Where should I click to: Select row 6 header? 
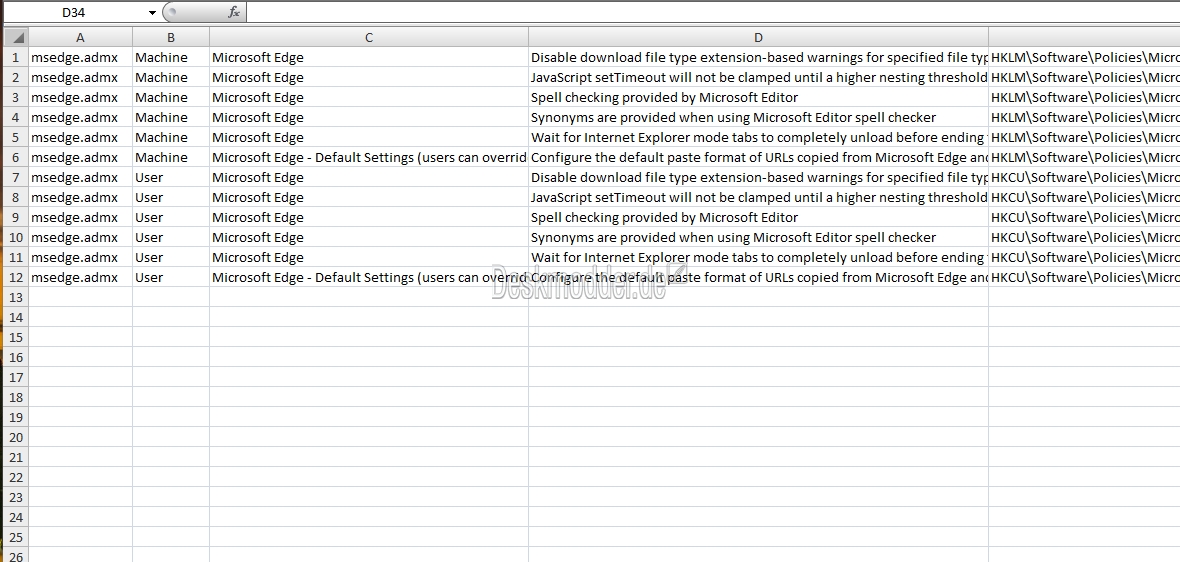coord(16,157)
